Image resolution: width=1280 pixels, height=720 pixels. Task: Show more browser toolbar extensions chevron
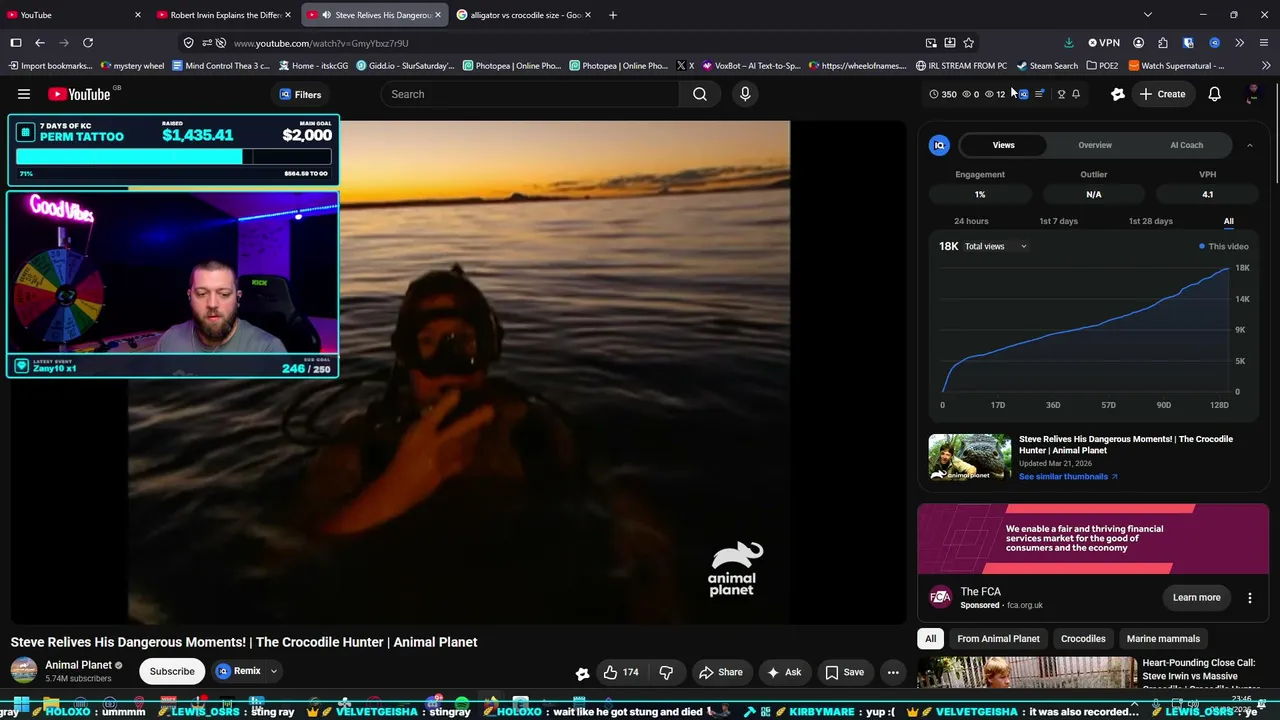(x=1239, y=43)
